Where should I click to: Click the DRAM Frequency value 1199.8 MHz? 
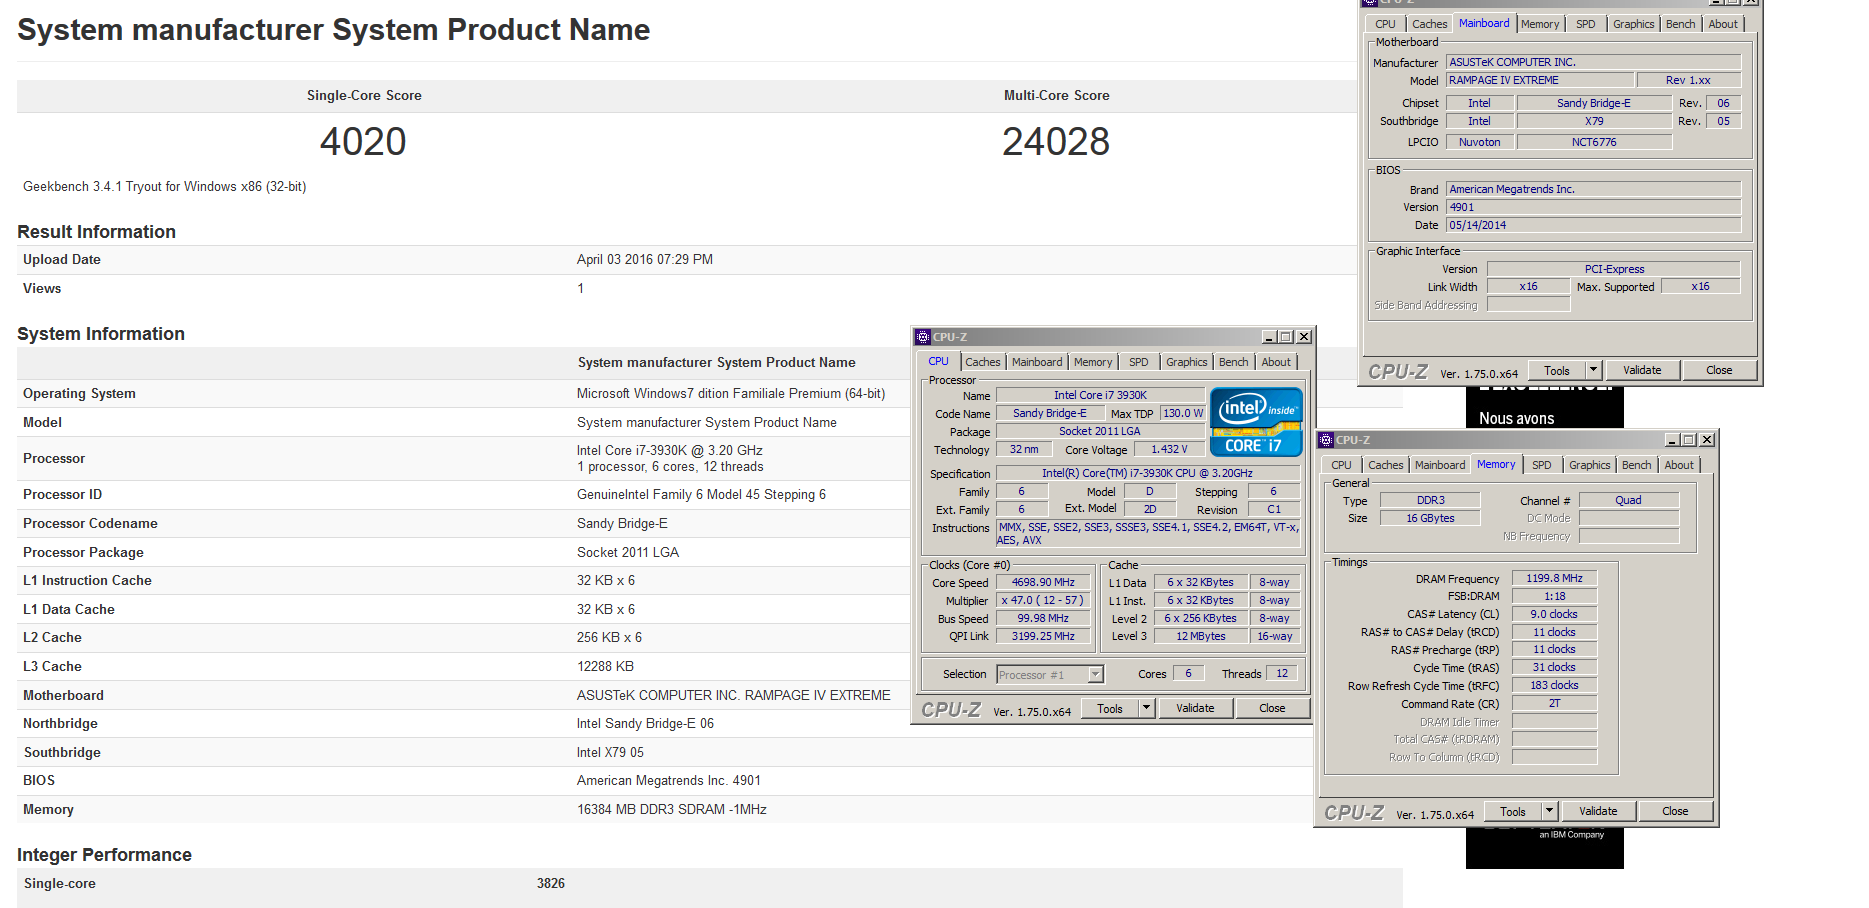click(1554, 578)
